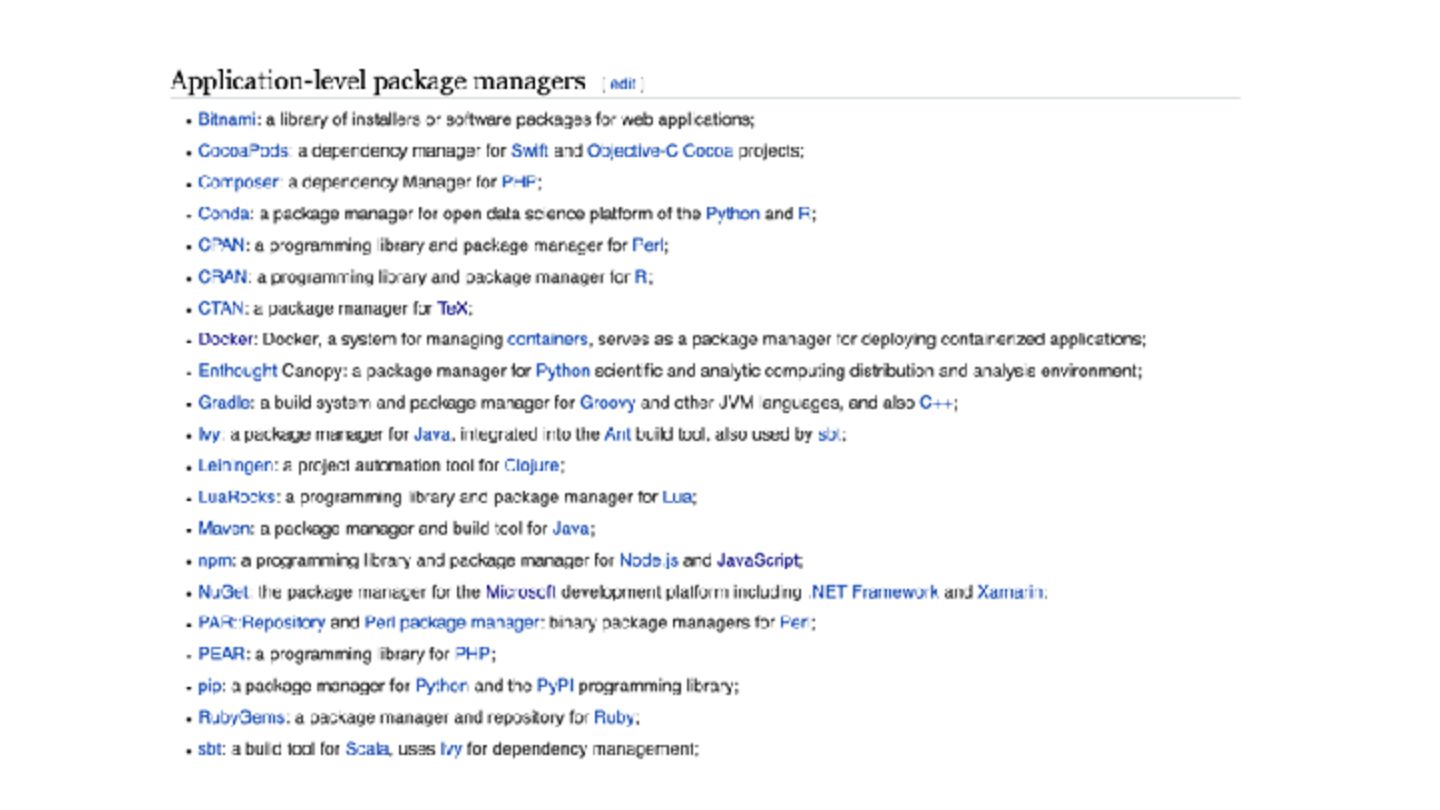Follow the Ant build tool link

pyautogui.click(x=617, y=435)
